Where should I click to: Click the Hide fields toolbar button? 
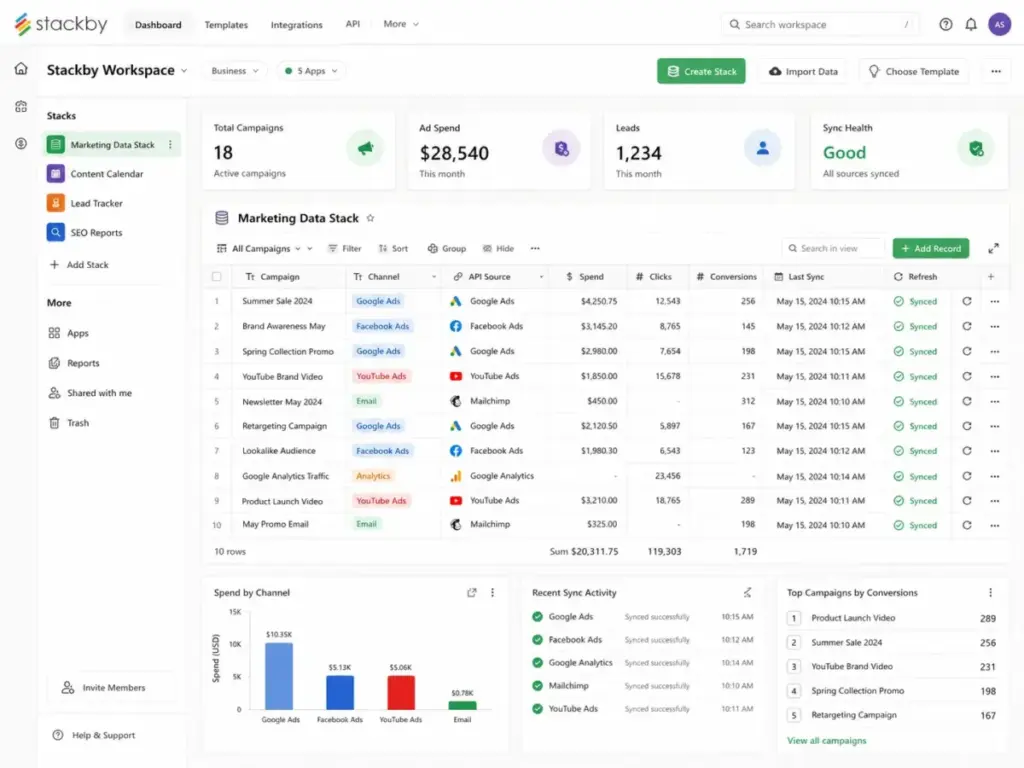click(498, 248)
